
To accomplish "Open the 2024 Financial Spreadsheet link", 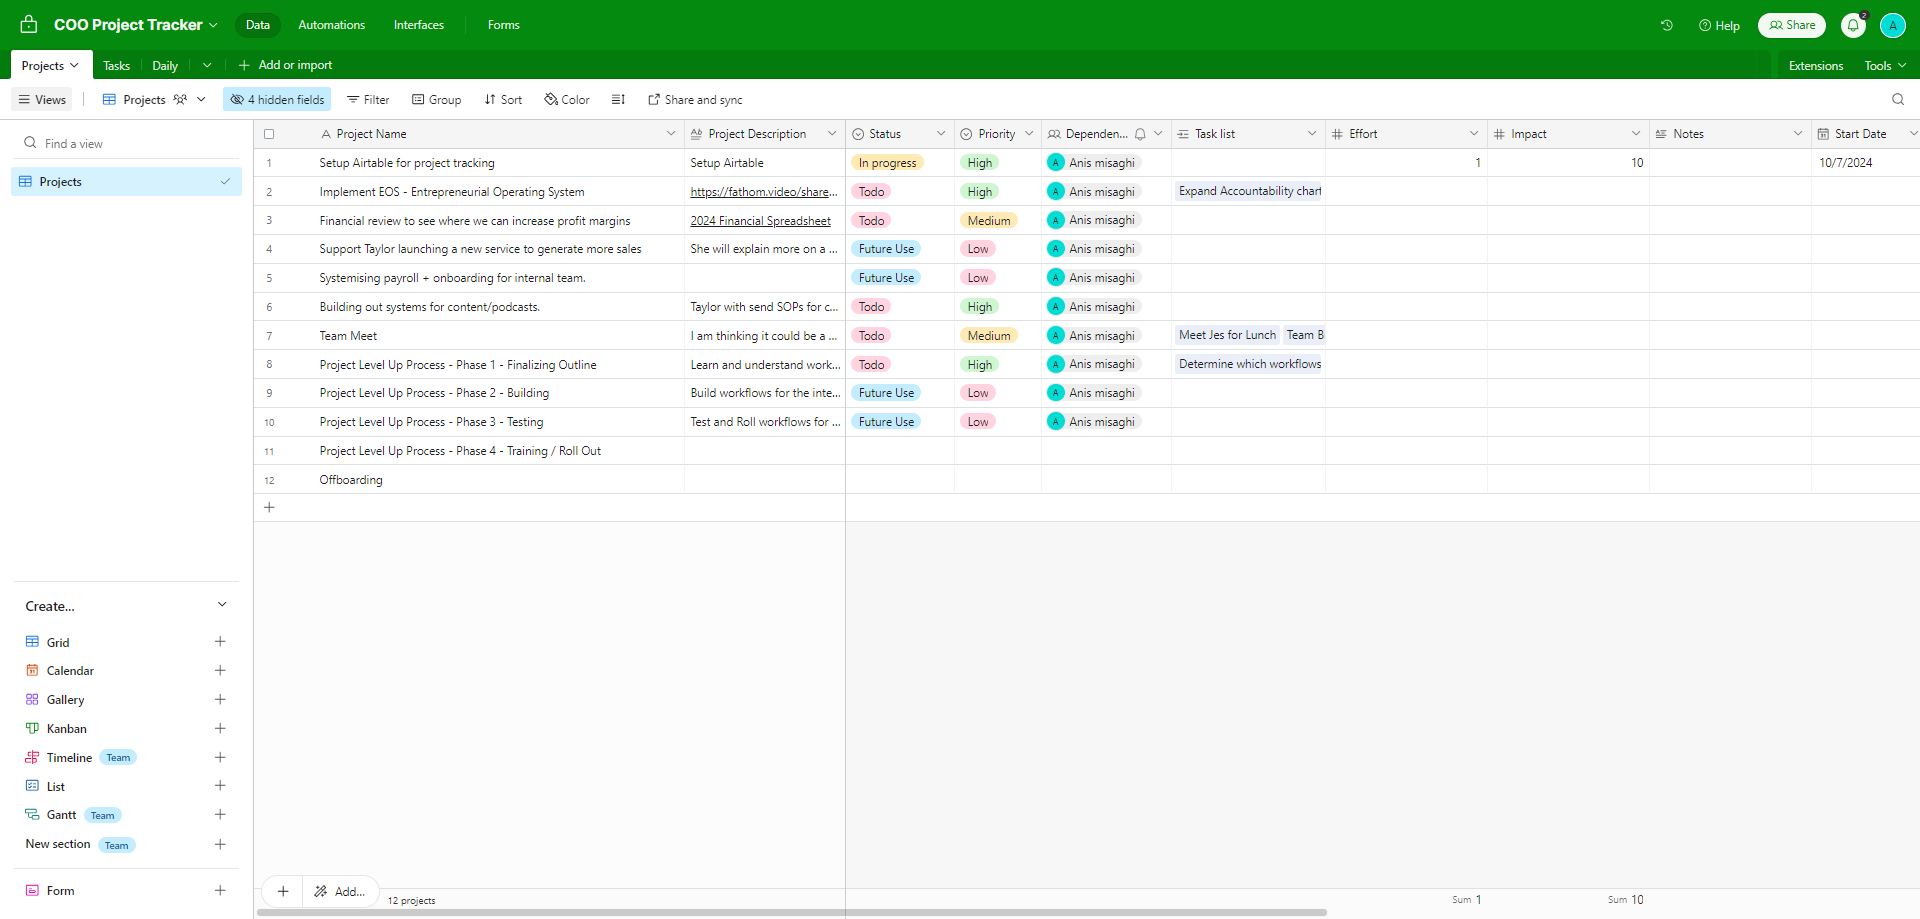I will [760, 221].
